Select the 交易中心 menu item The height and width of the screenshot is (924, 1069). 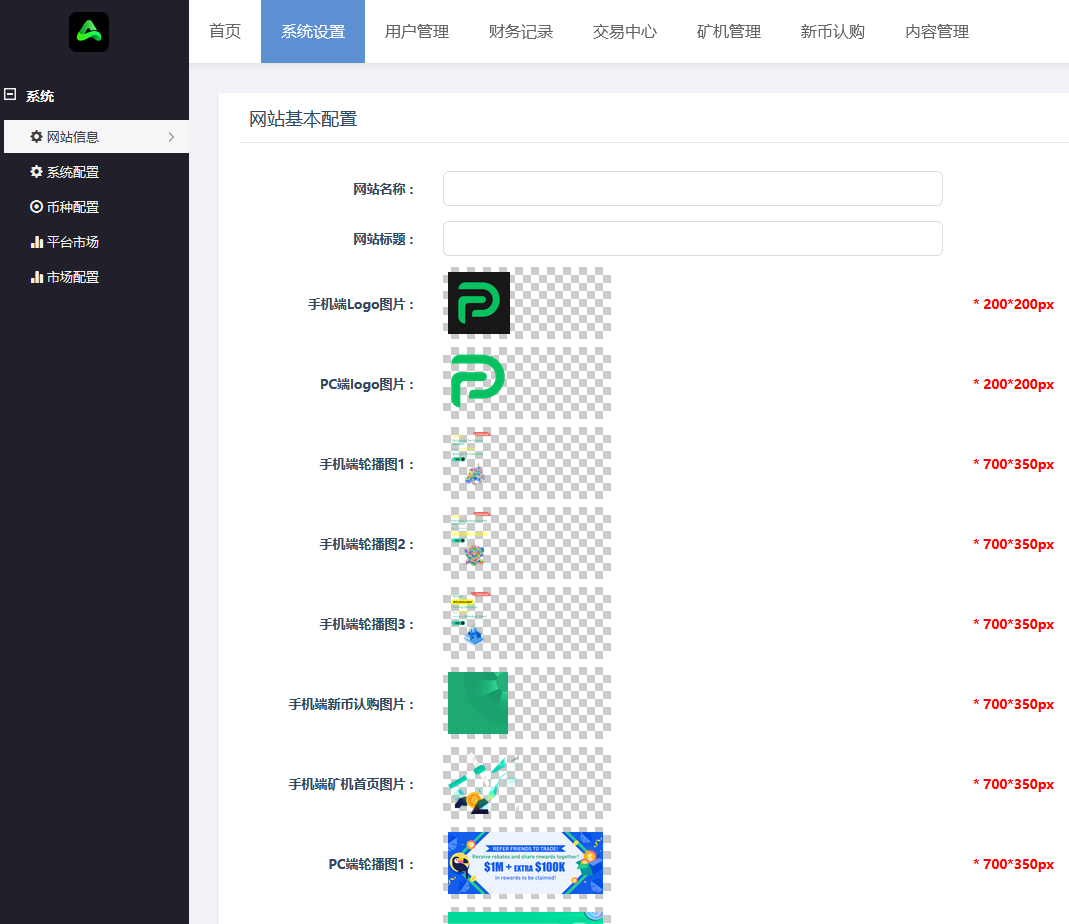(624, 31)
